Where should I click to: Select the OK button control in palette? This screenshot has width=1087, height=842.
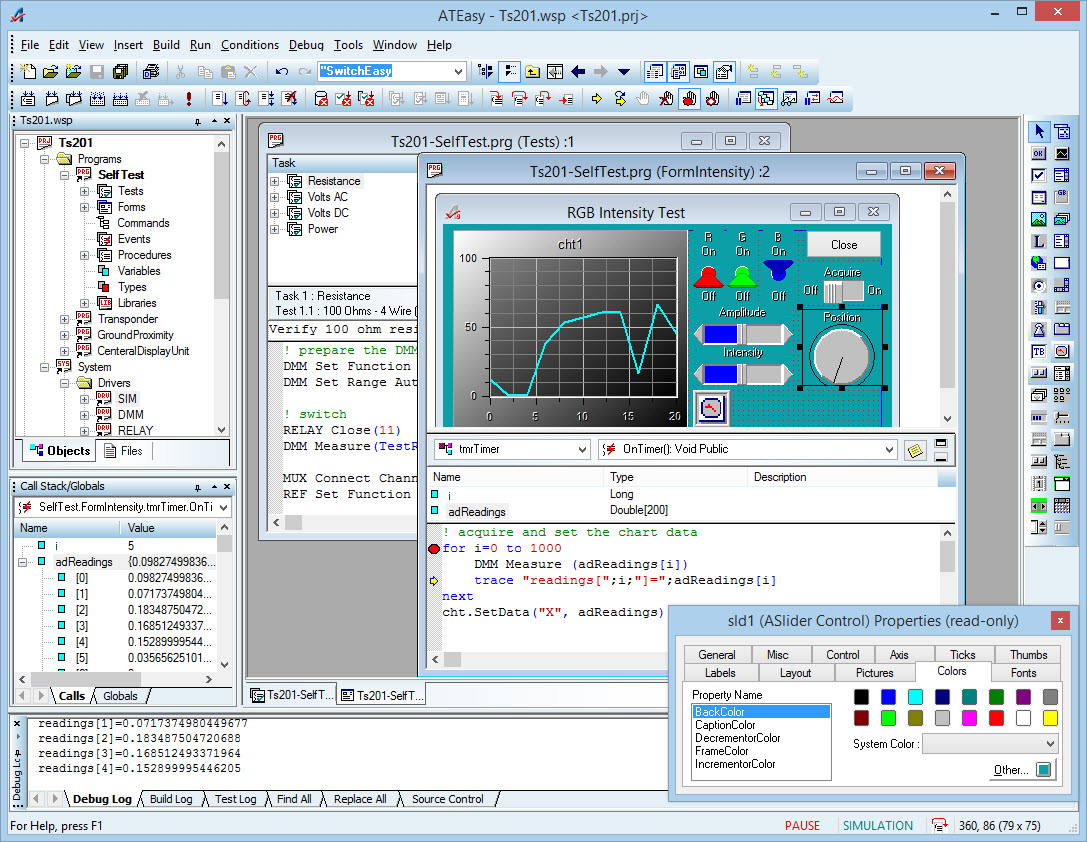click(x=1039, y=154)
